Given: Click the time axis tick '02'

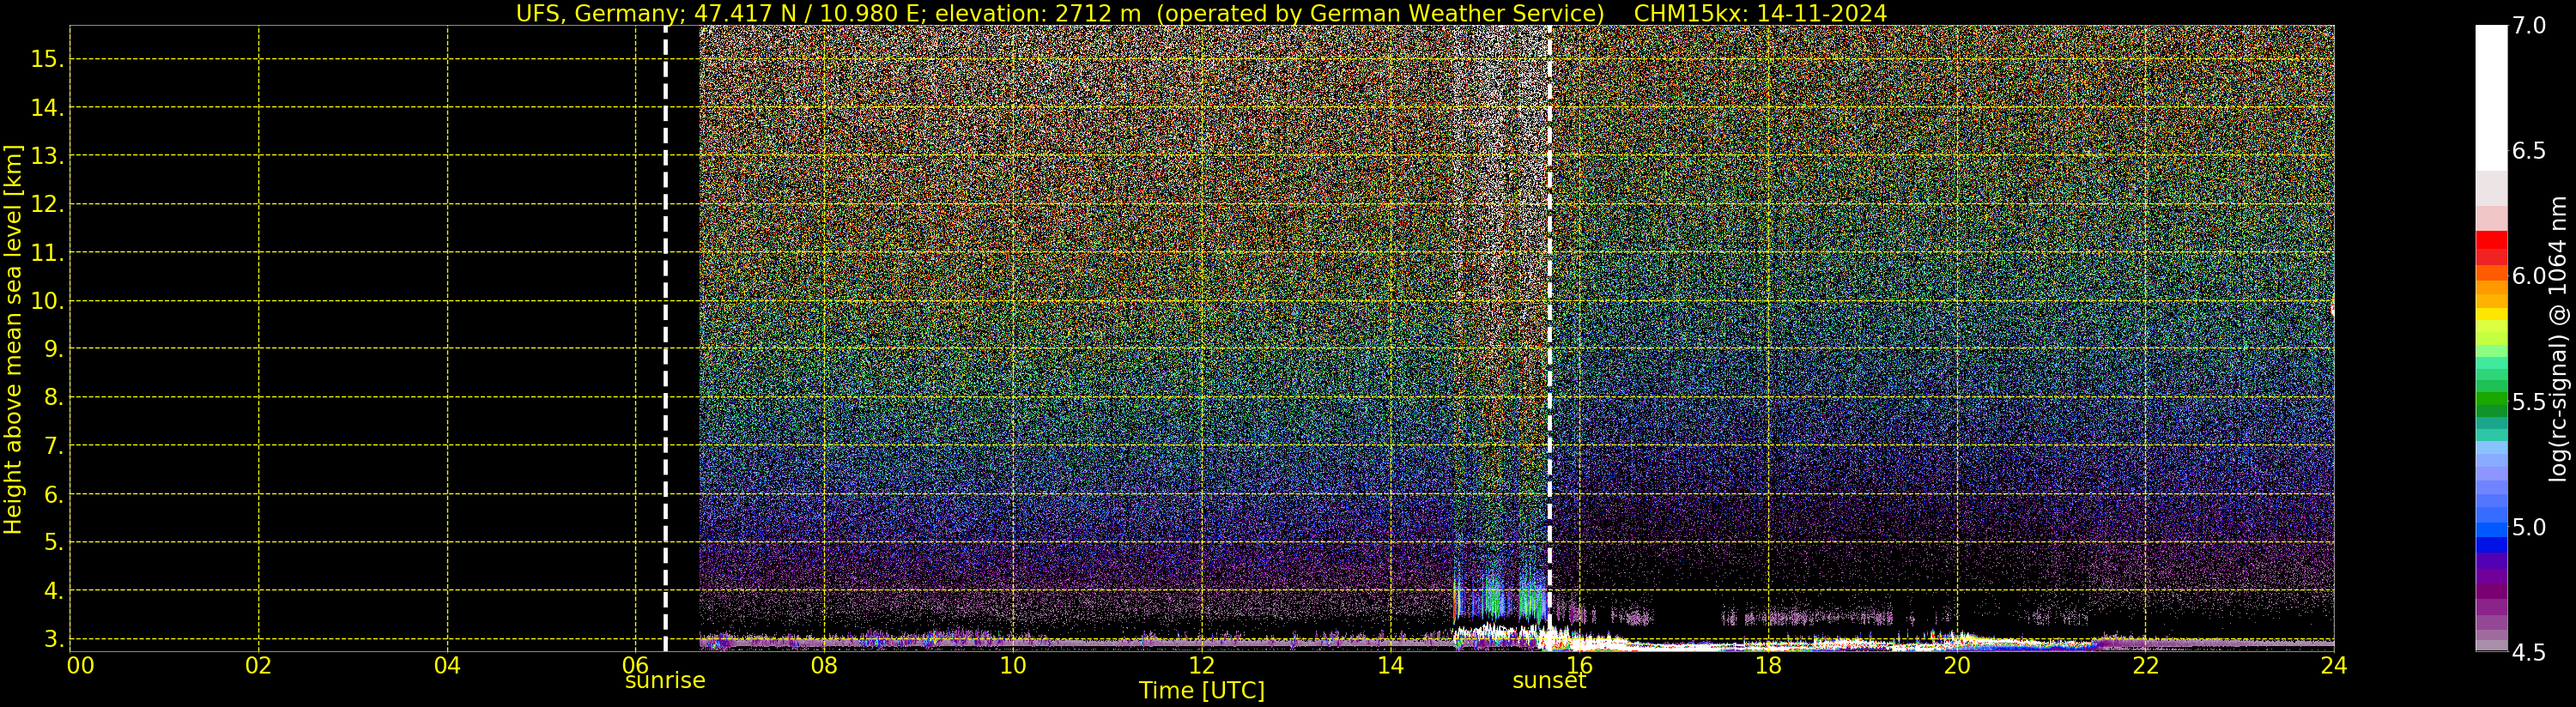Looking at the screenshot, I should pos(259,666).
